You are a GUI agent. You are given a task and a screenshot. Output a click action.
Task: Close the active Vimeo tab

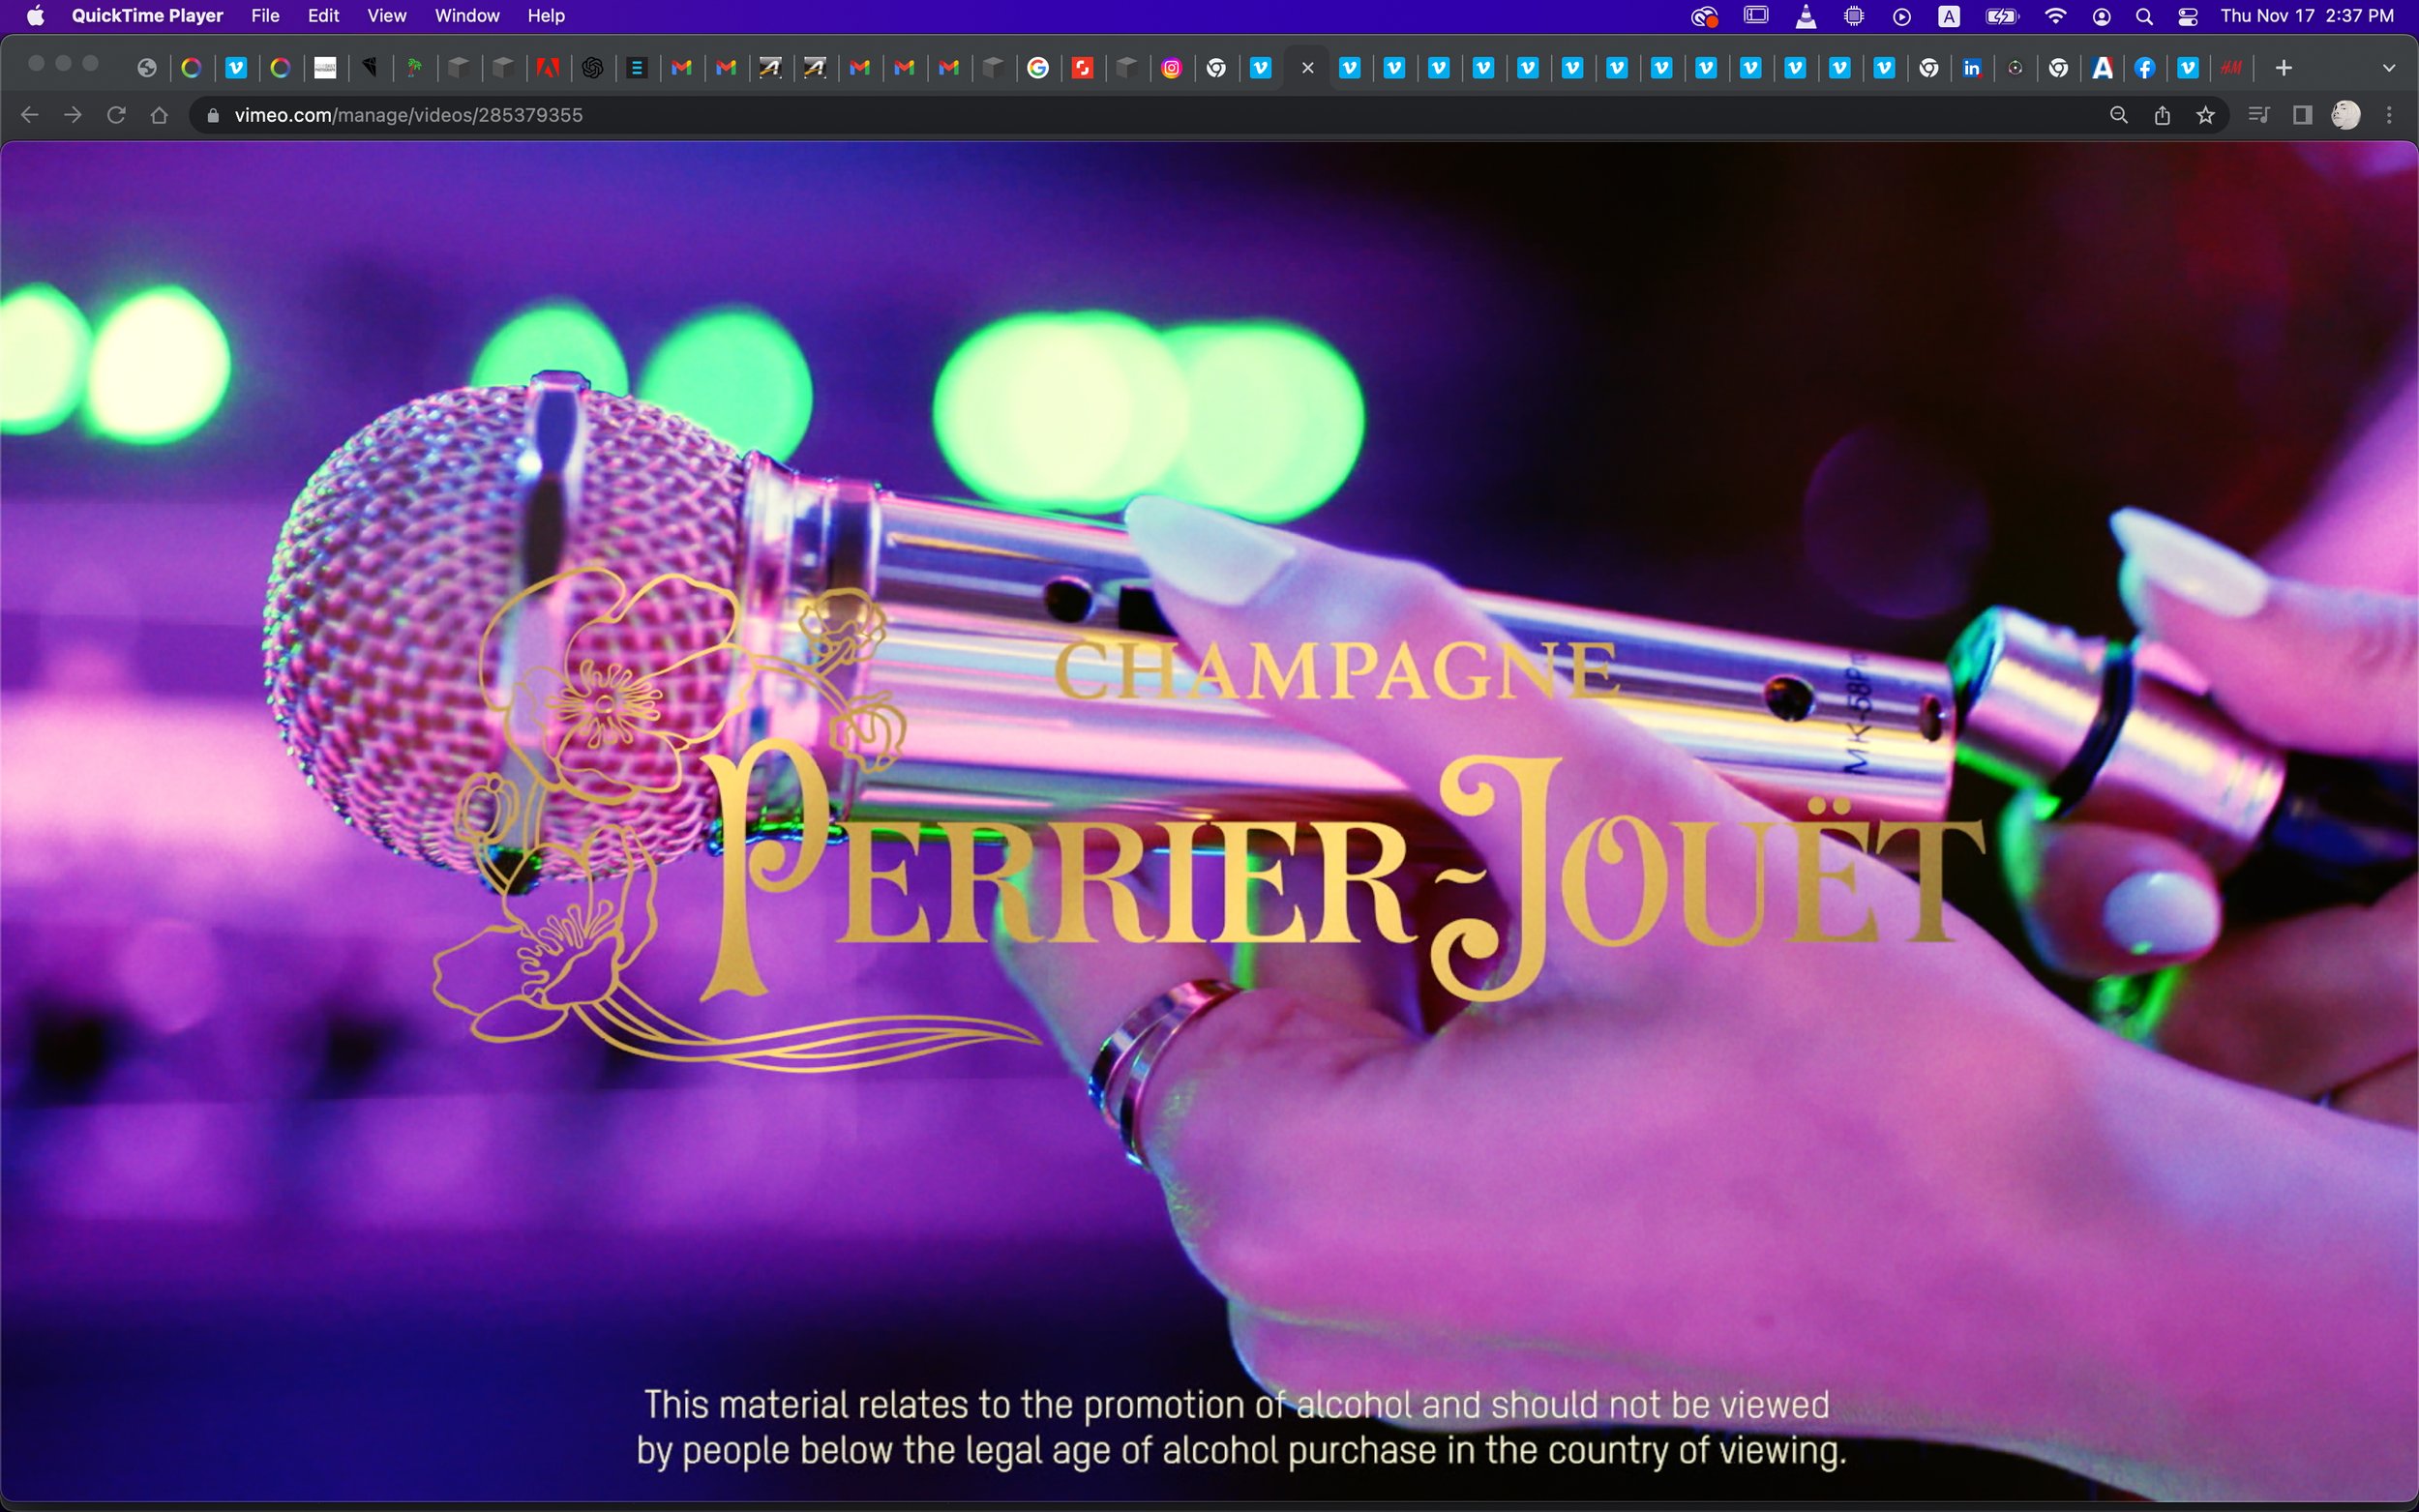(x=1307, y=68)
